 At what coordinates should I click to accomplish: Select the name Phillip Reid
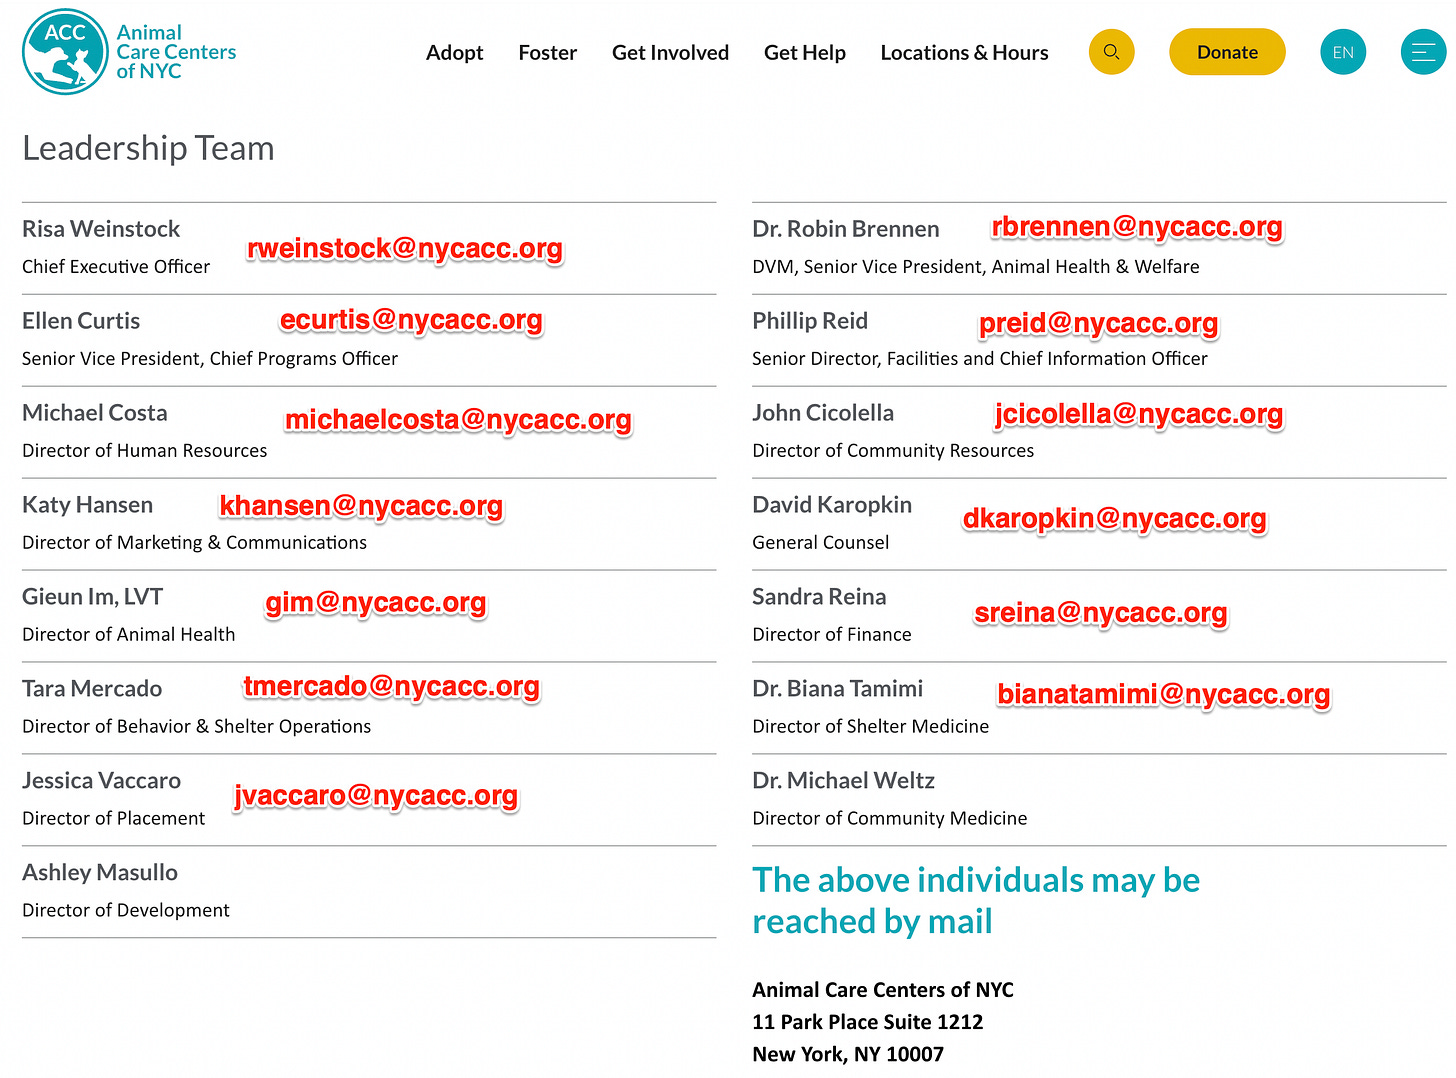(810, 321)
